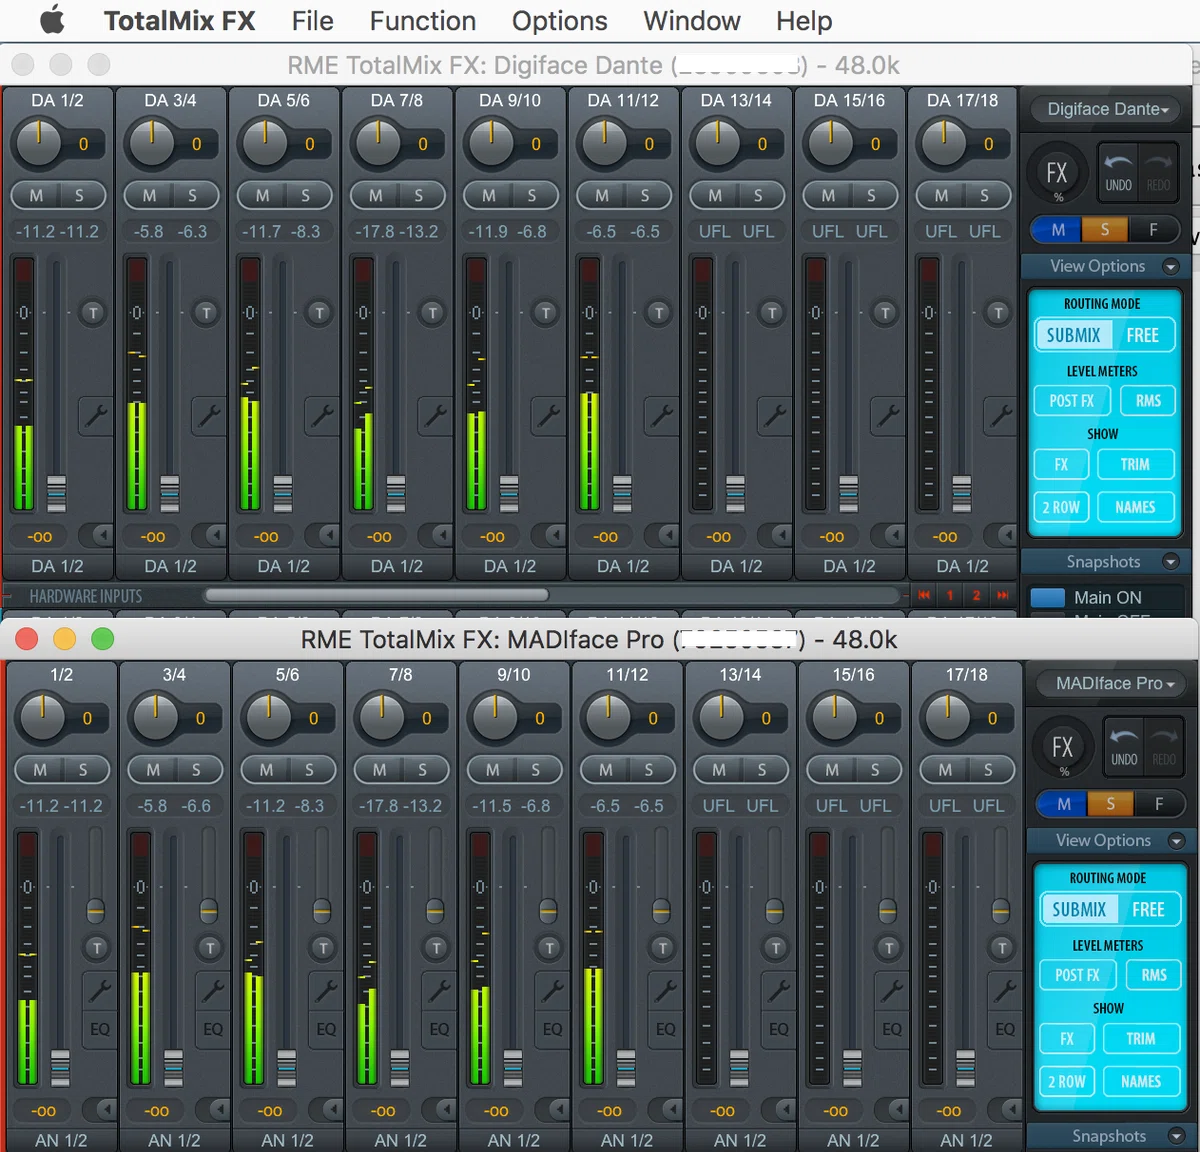Open settings wrench on DA 13/14 channel
Viewport: 1200px width, 1152px height.
coord(773,415)
